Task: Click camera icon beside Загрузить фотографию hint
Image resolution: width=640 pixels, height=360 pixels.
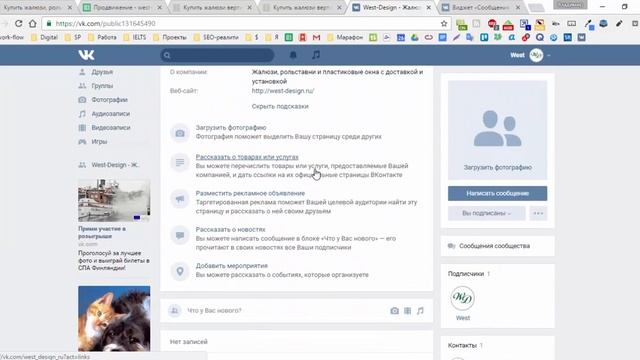Action: 180,133
